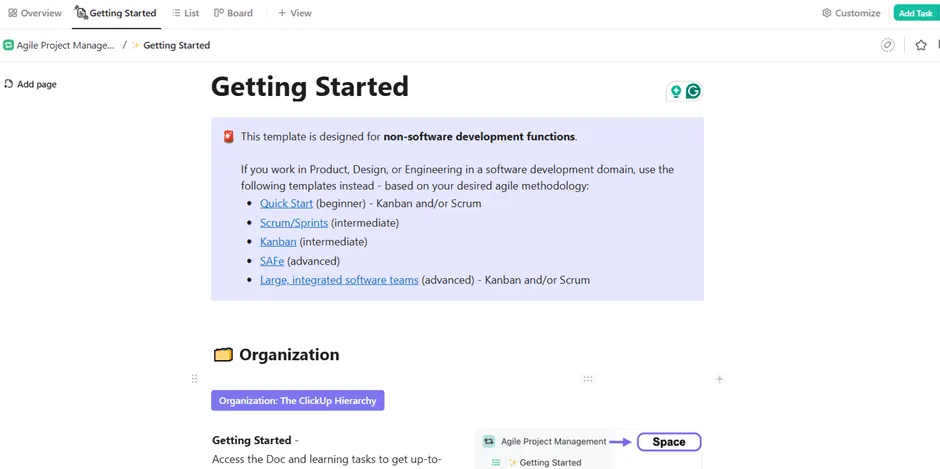Open the Quick Start template link
This screenshot has height=469, width=940.
[x=286, y=203]
